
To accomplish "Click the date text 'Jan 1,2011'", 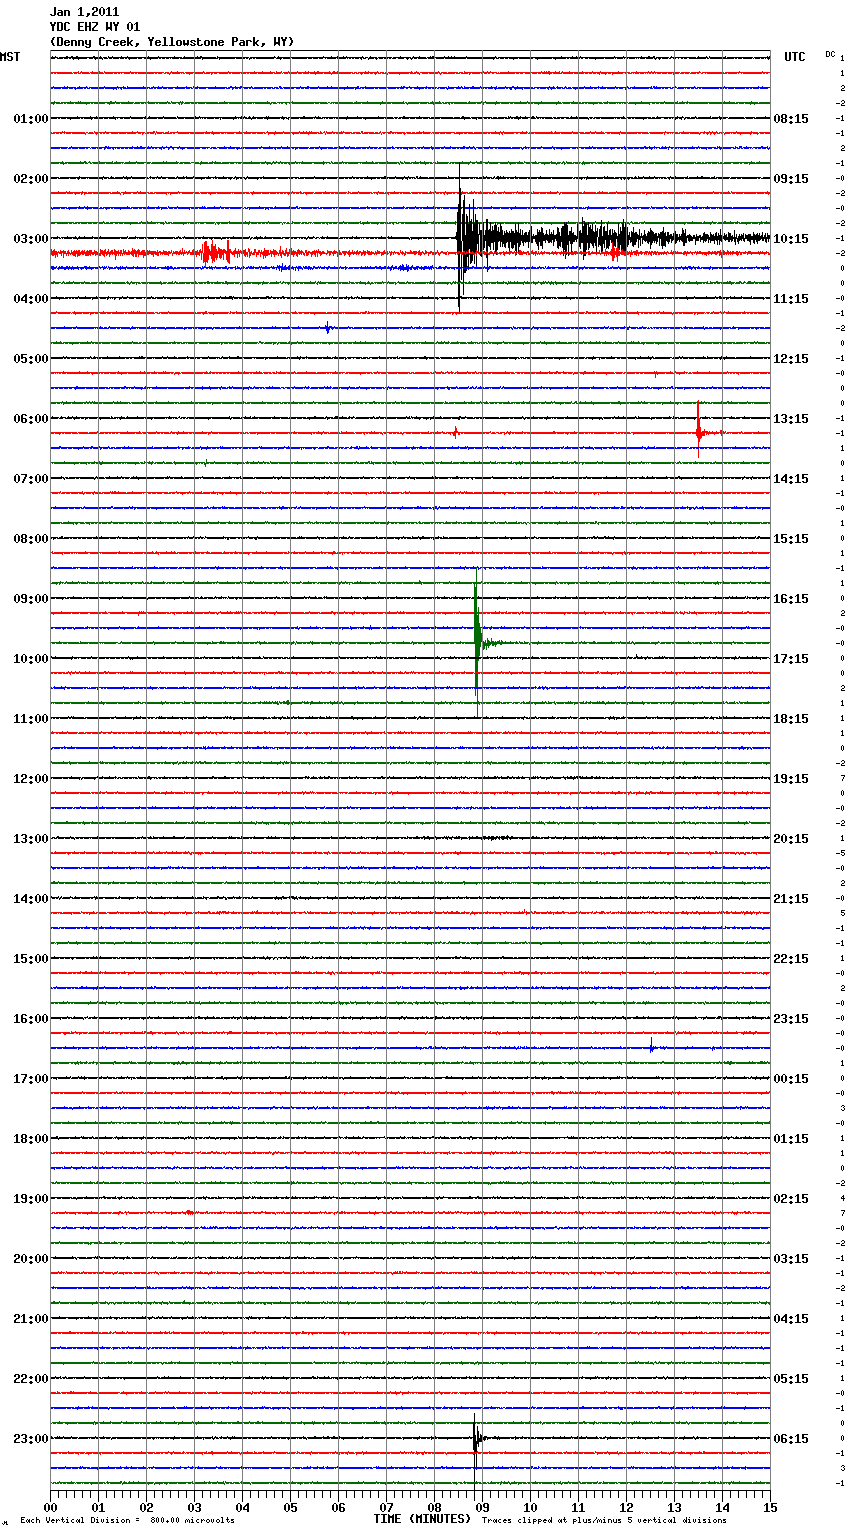I will (x=84, y=12).
